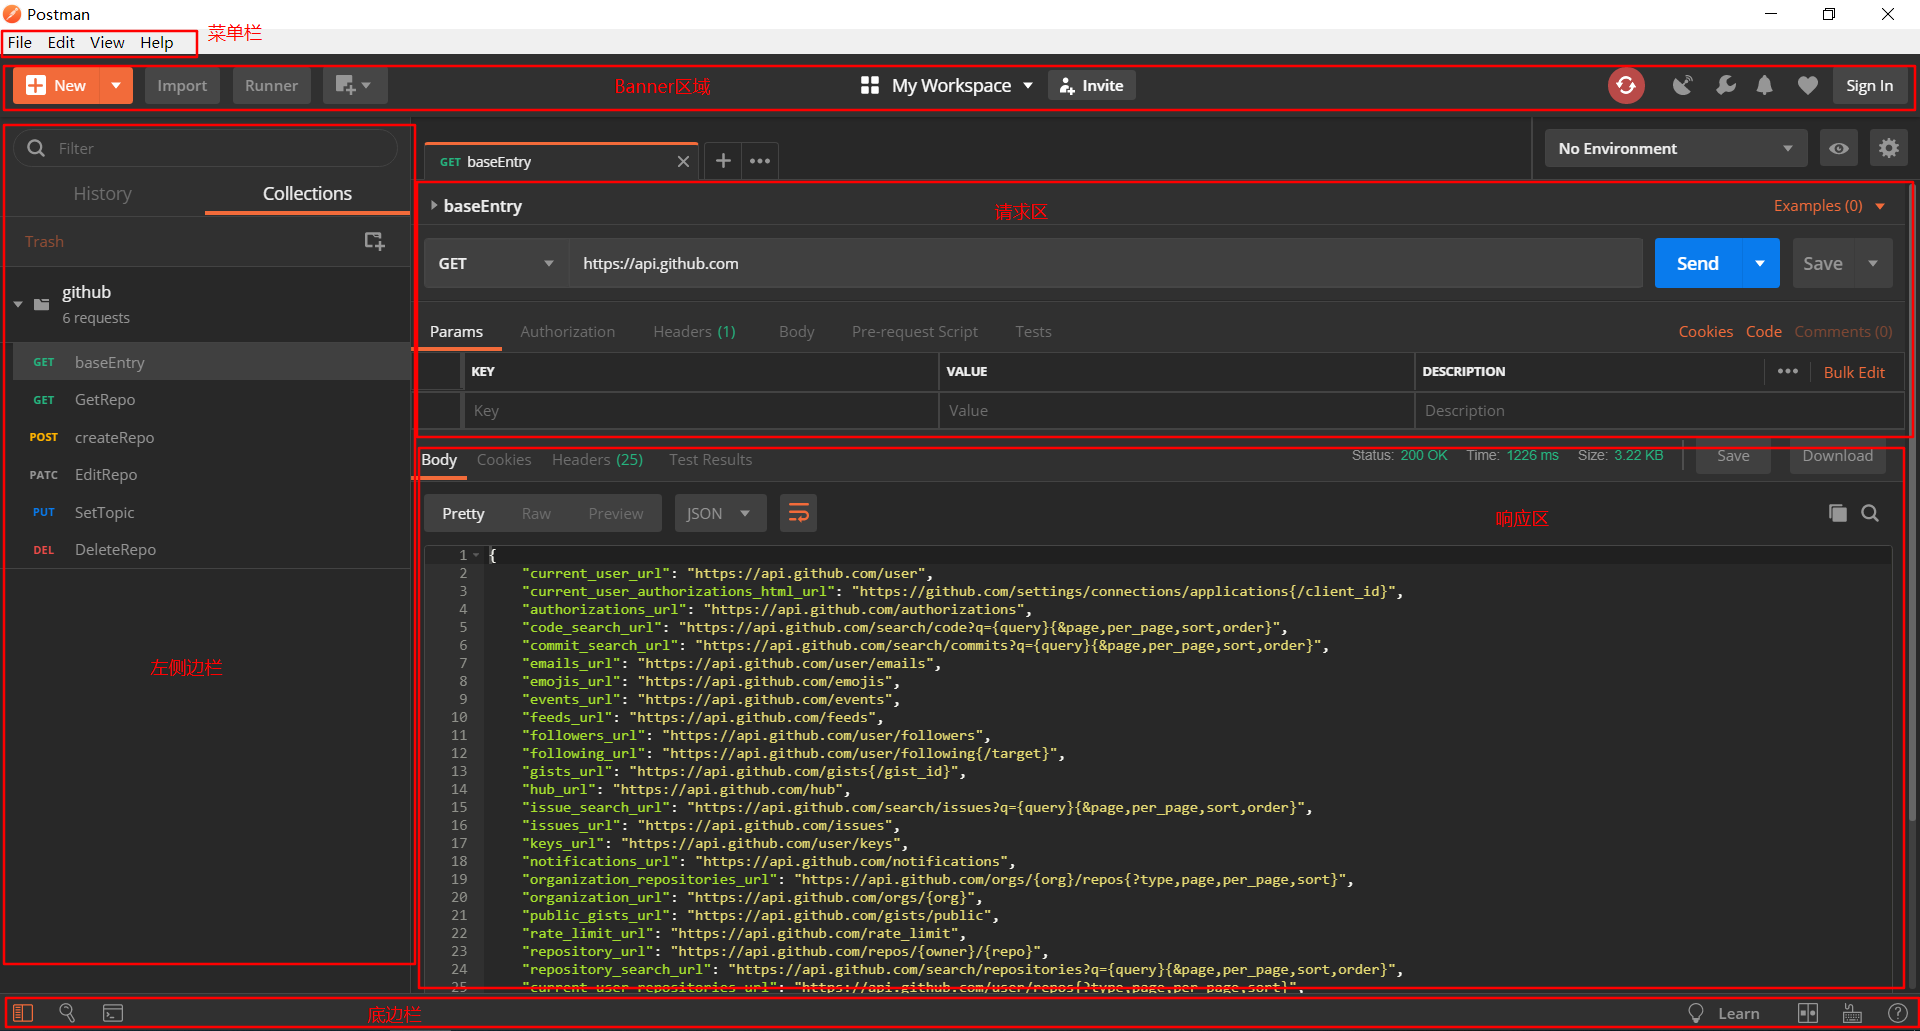Collapse the github collection tree

18,304
